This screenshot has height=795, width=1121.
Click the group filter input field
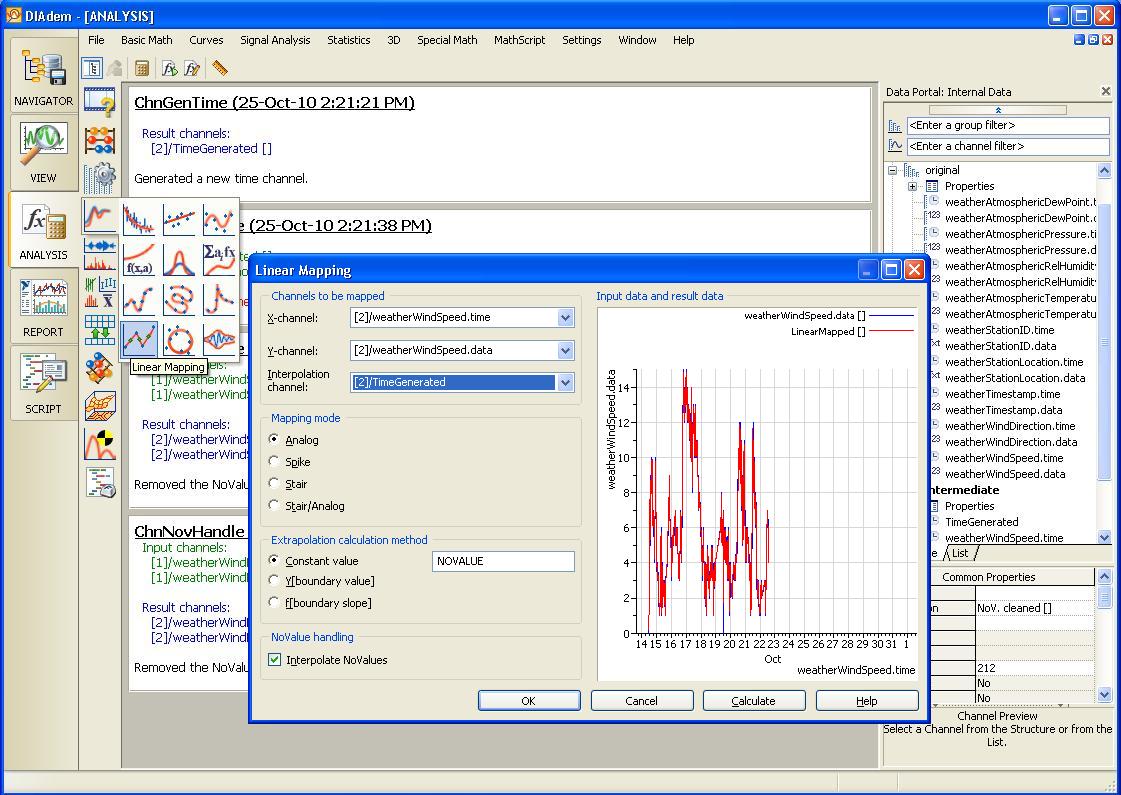pyautogui.click(x=1008, y=126)
